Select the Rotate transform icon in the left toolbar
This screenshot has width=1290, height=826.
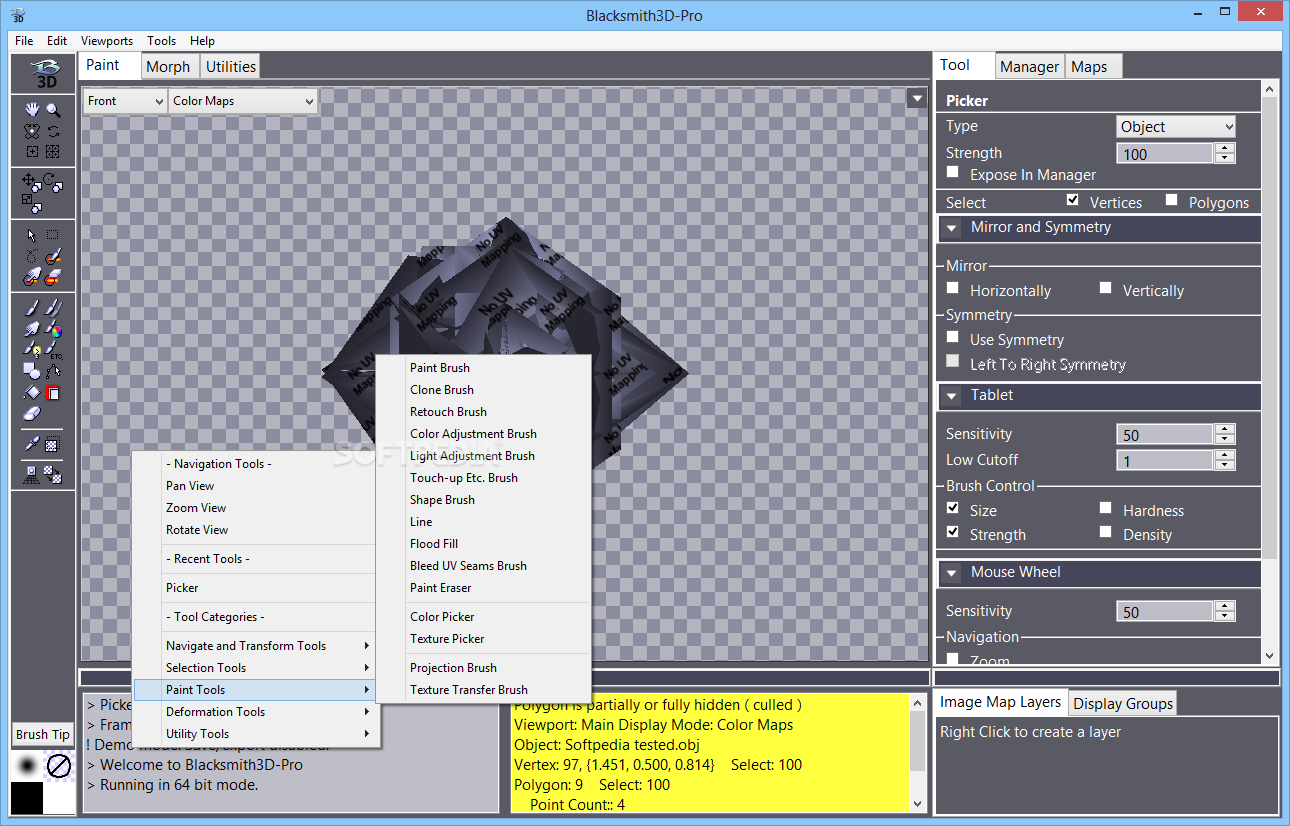click(x=51, y=181)
